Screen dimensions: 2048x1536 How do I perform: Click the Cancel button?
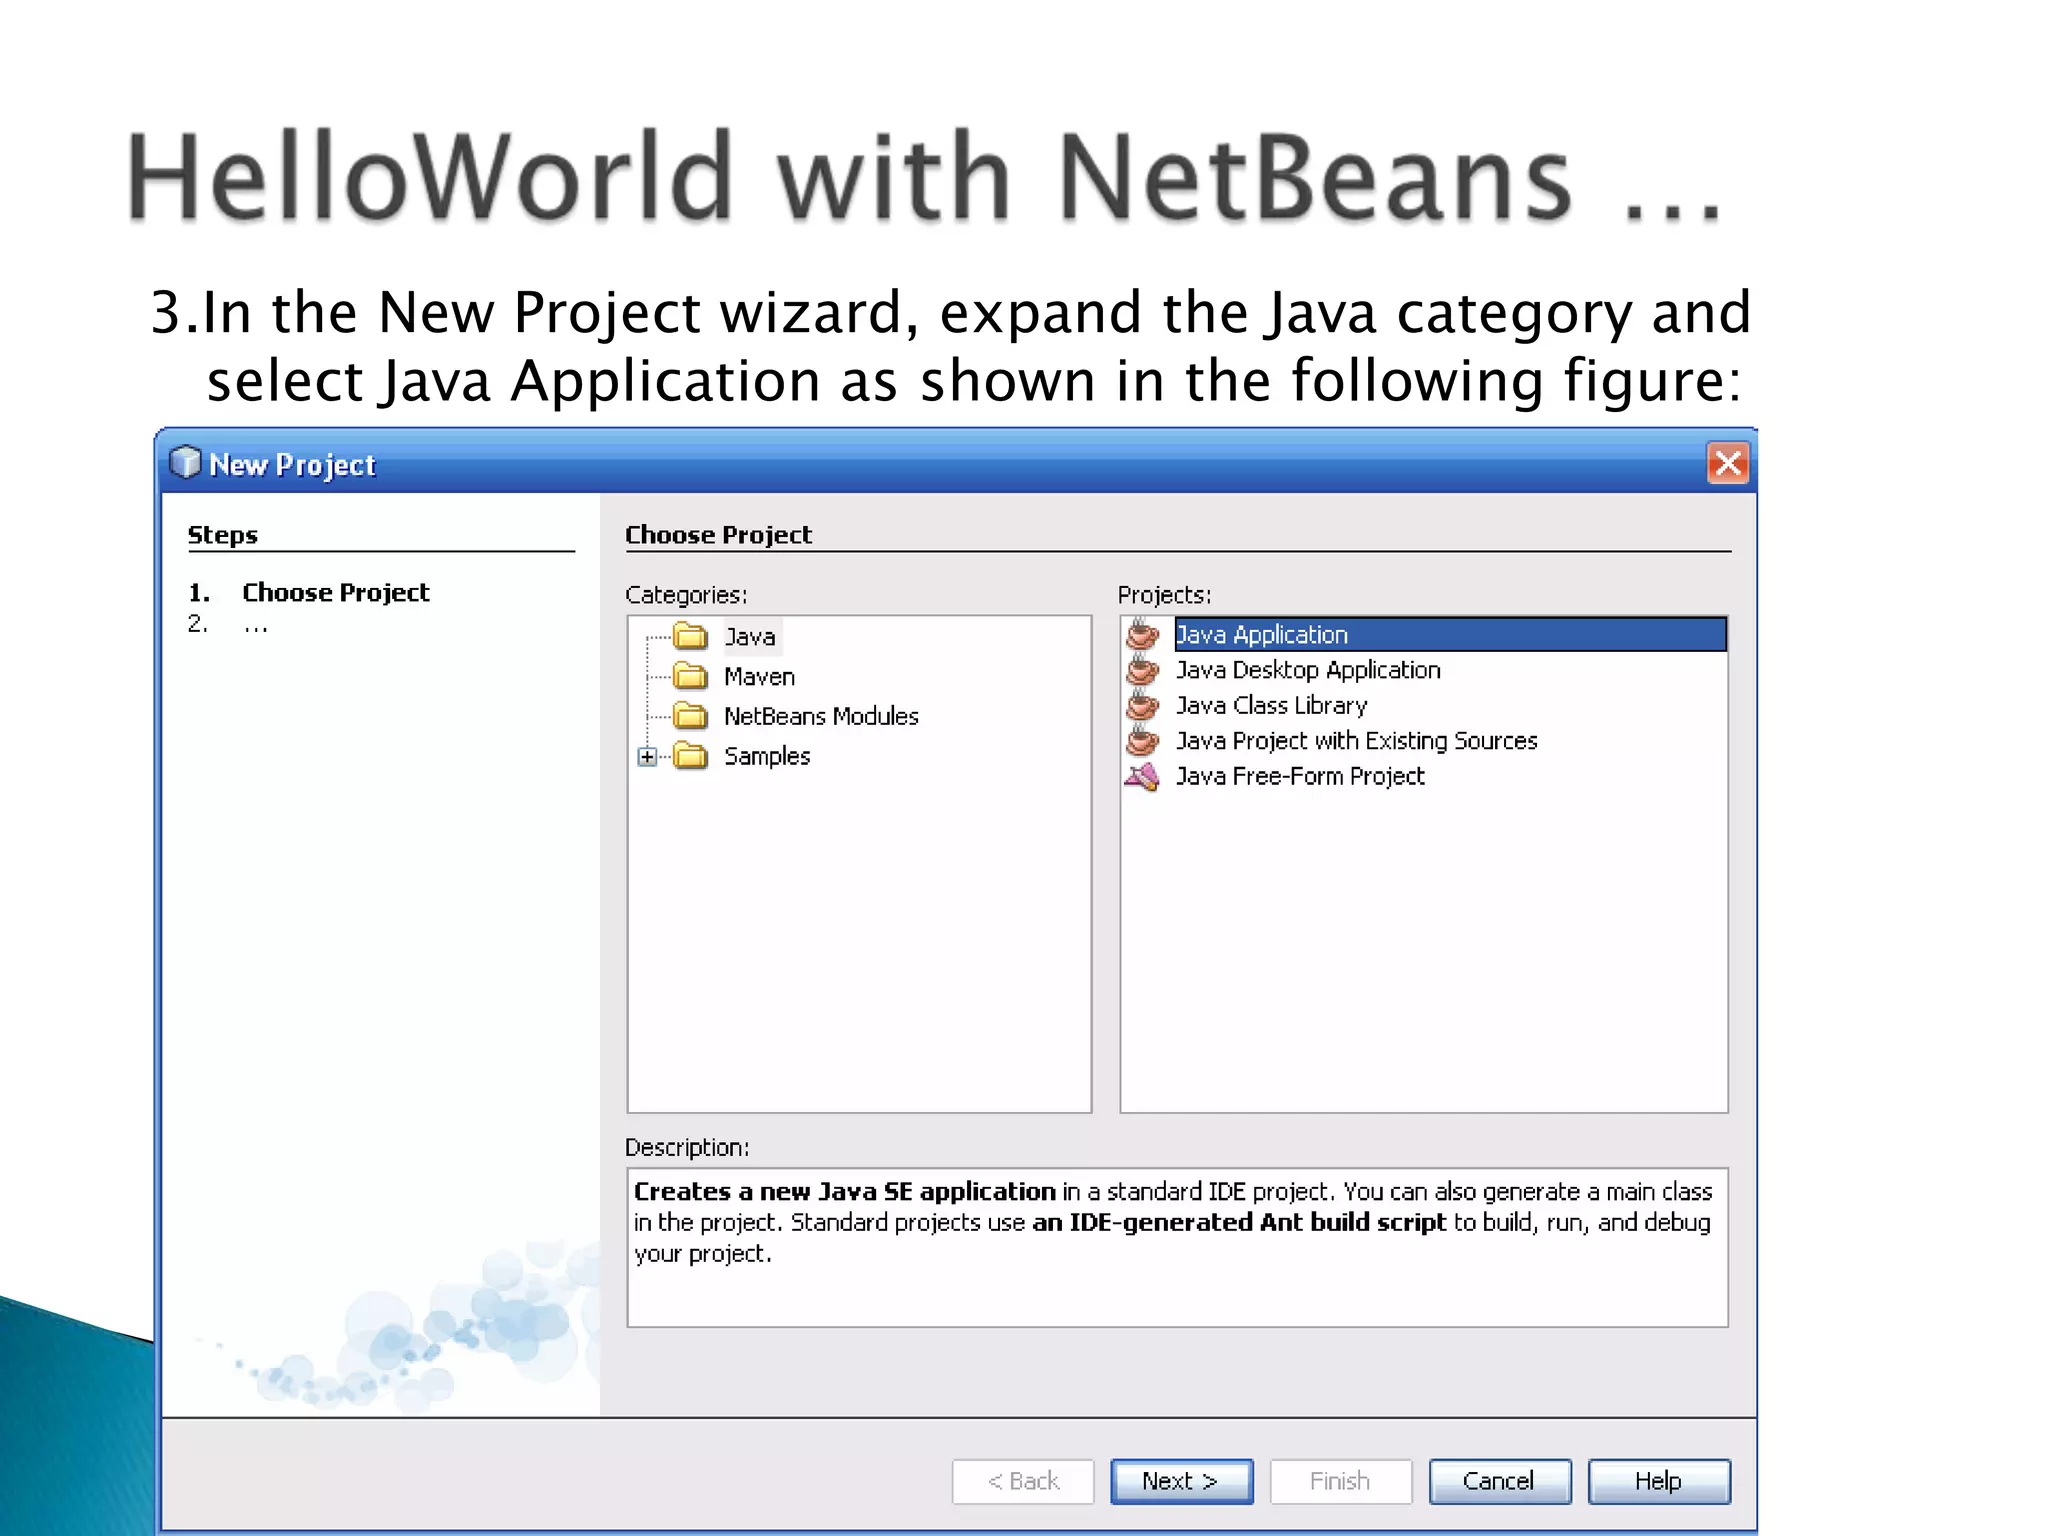[x=1499, y=1481]
